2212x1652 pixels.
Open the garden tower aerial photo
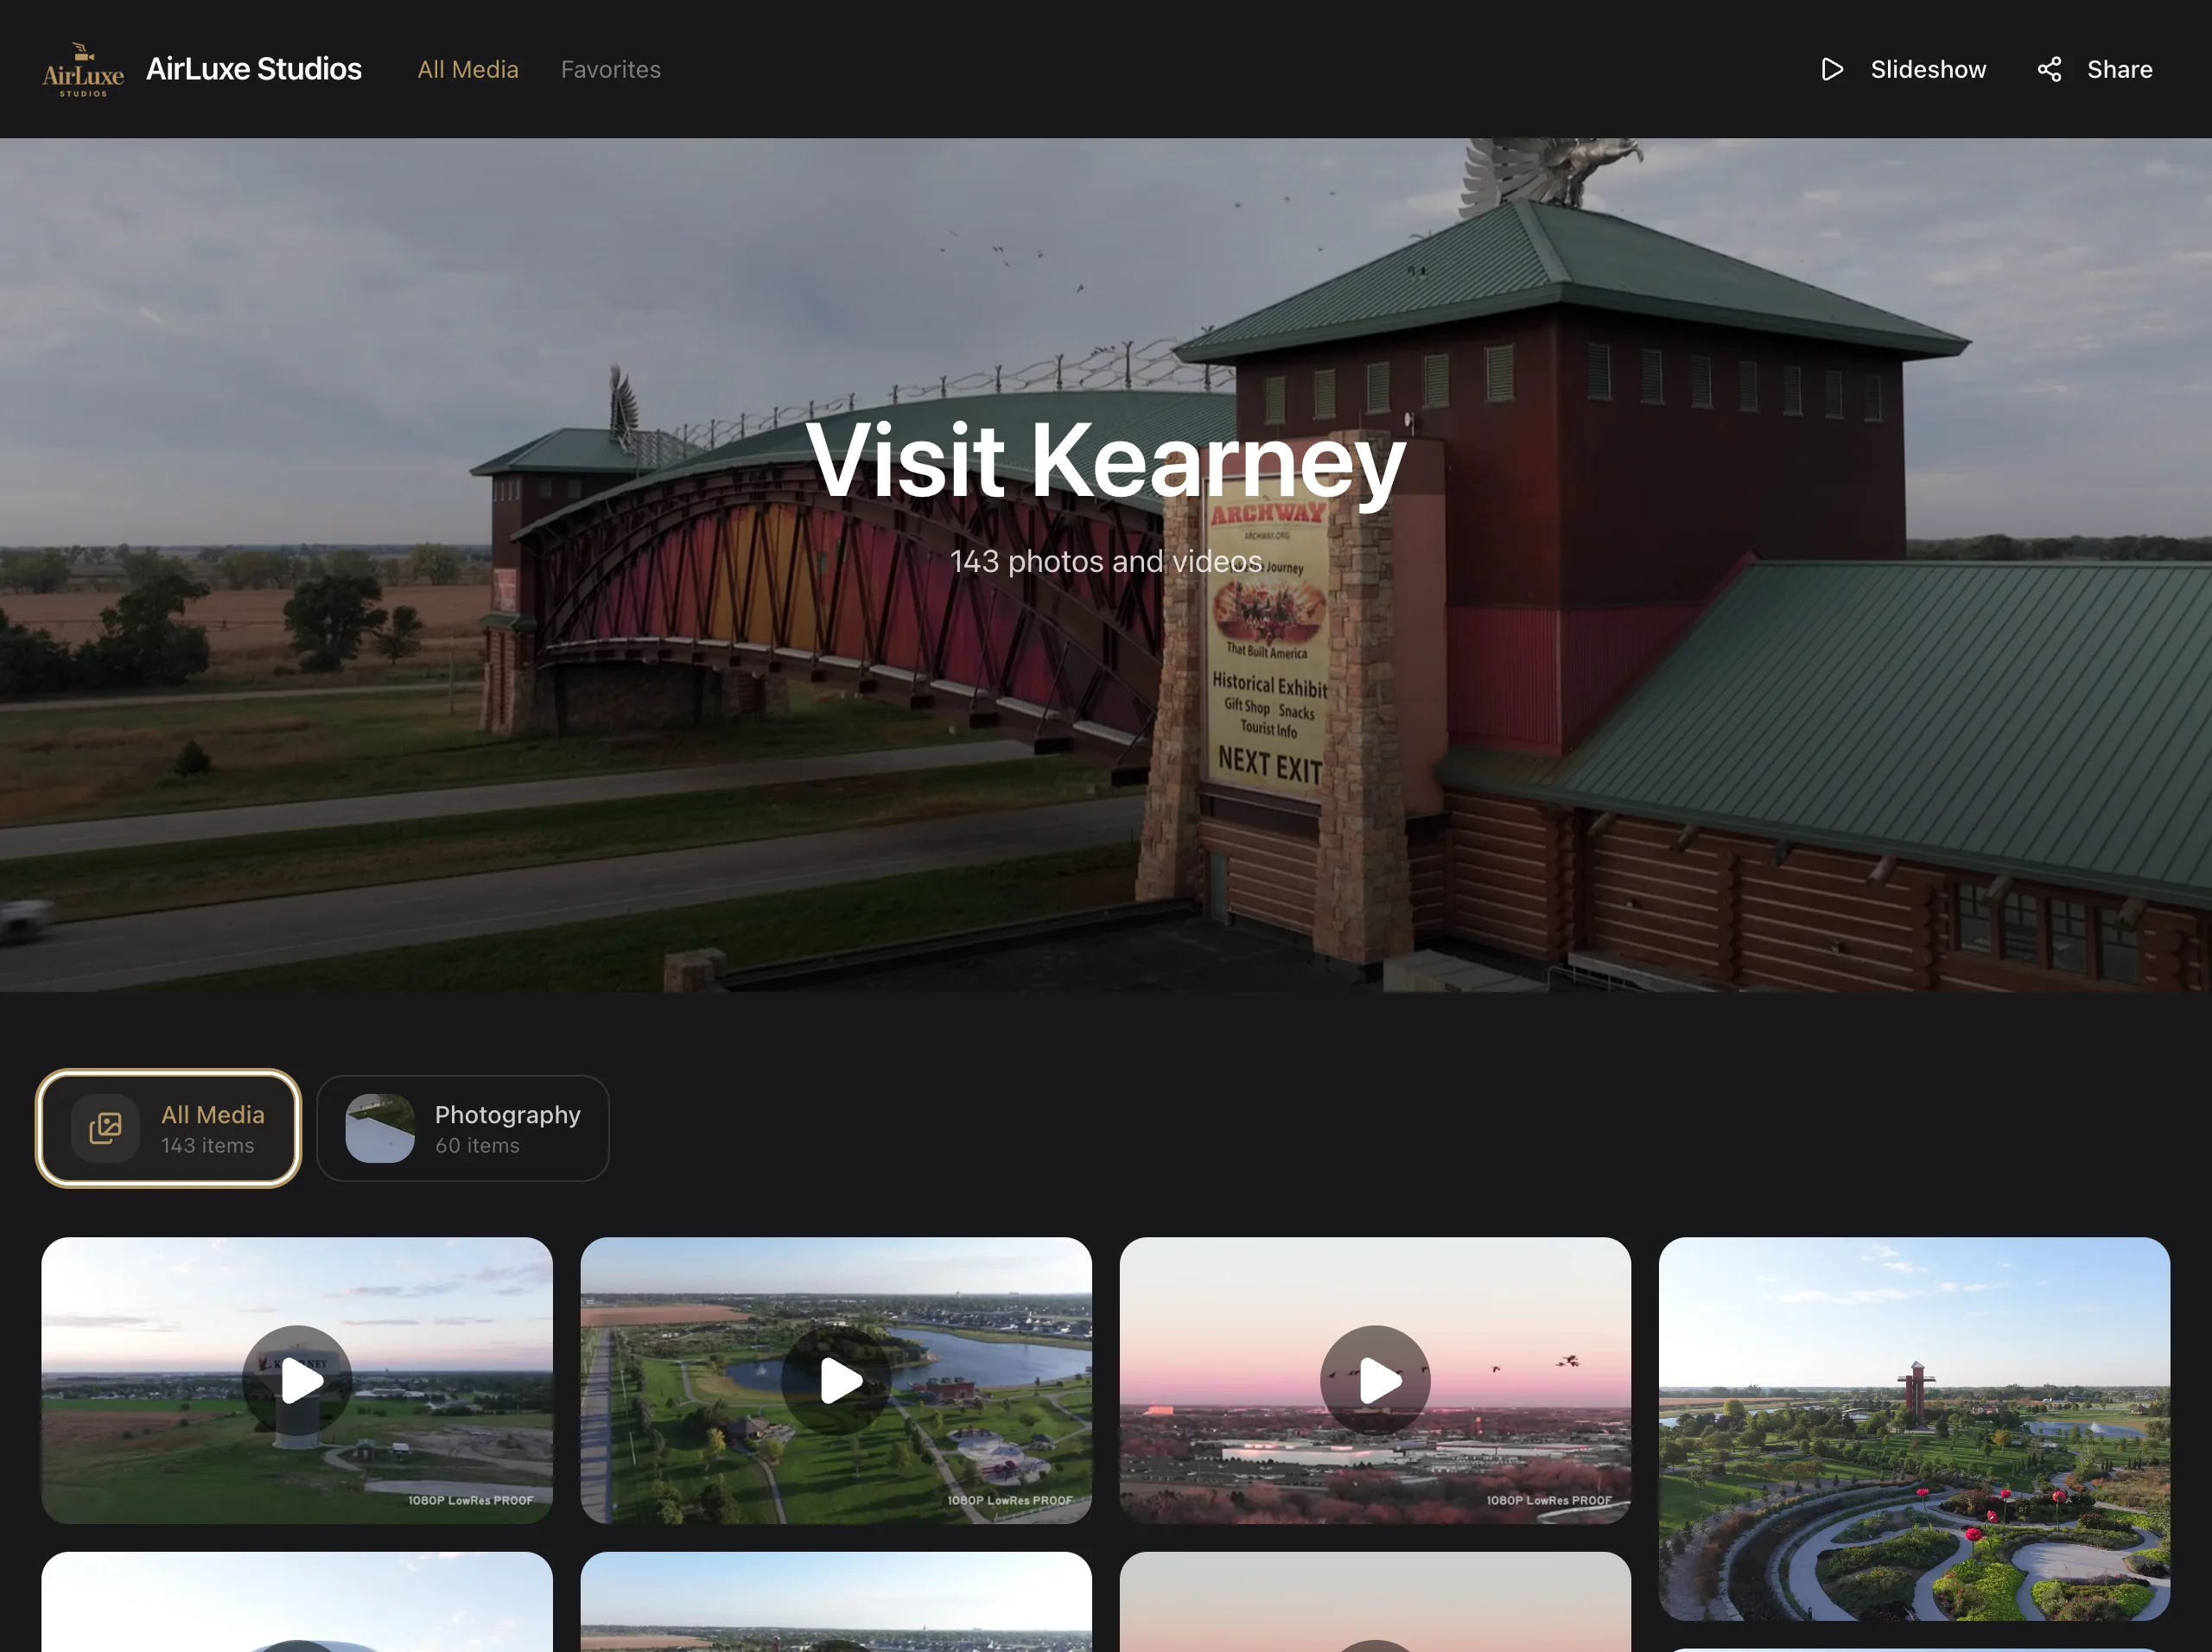(1914, 1428)
